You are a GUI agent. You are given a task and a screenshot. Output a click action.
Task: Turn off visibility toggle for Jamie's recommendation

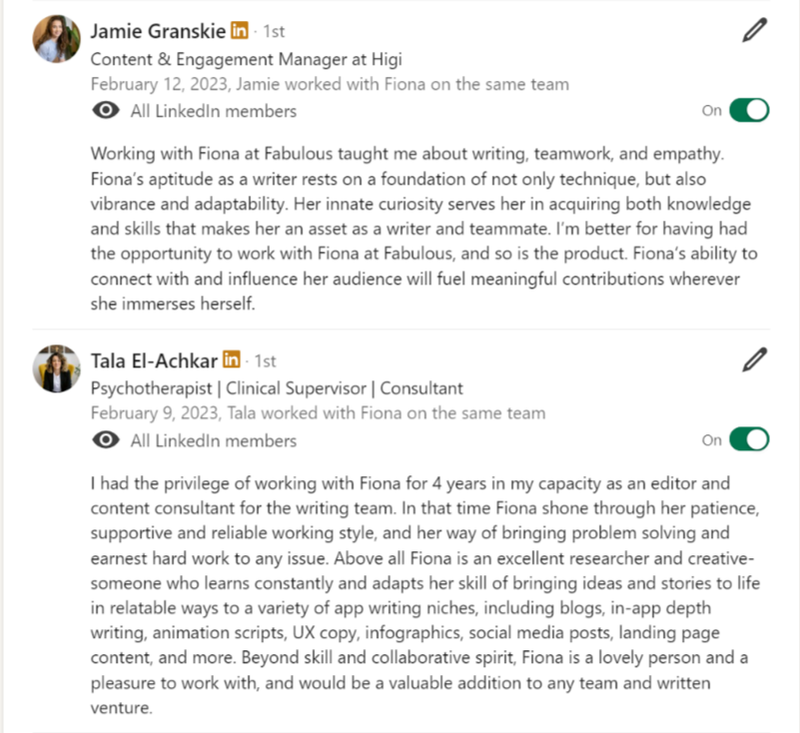pos(749,110)
